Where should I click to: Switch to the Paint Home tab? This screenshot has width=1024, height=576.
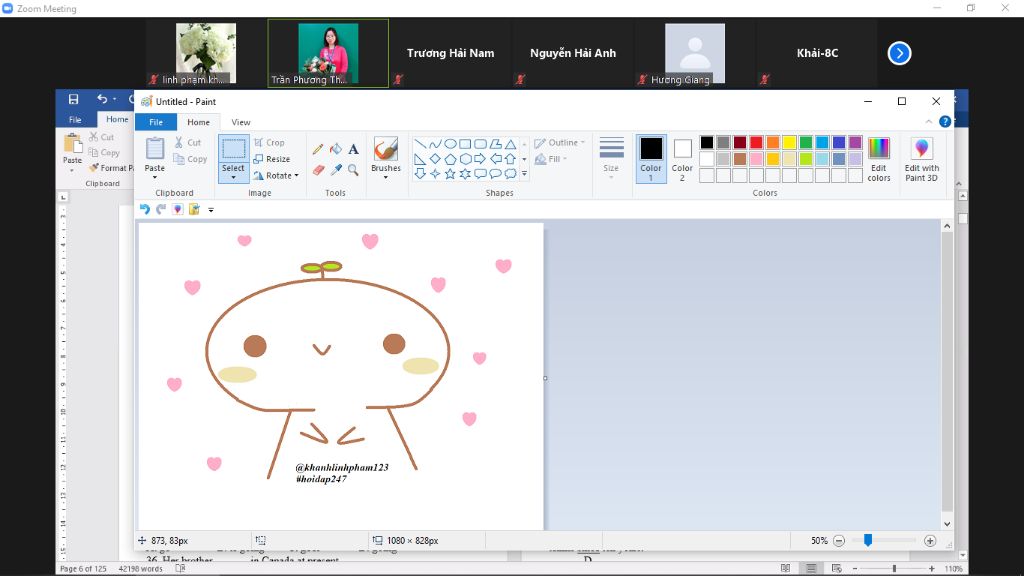(199, 122)
